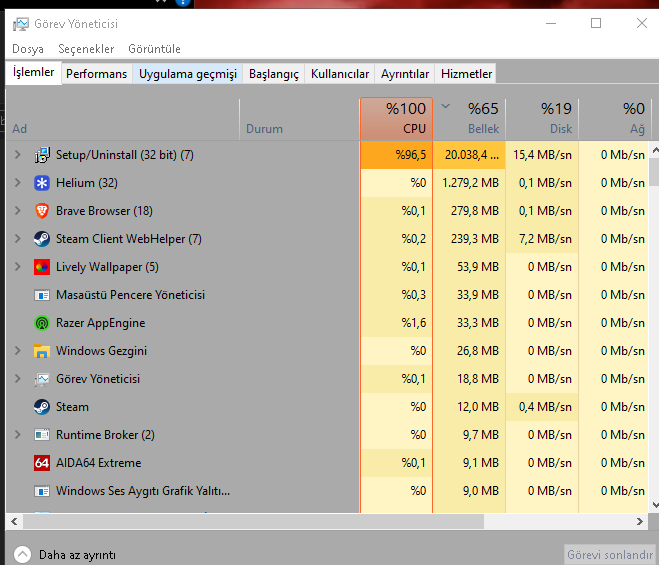Screen dimensions: 659x565
Task: Select the Windows Ses Aygıtı Grafik Yalıtı... name
Action: [143, 491]
